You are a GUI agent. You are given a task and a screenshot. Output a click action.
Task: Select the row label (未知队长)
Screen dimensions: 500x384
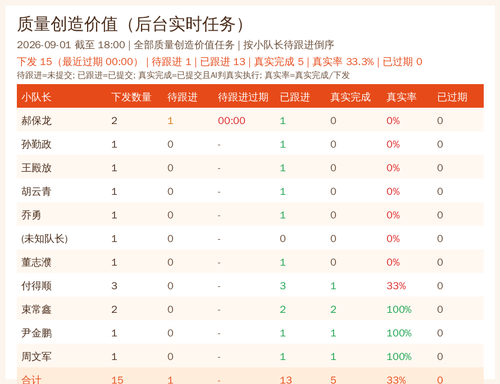[44, 239]
